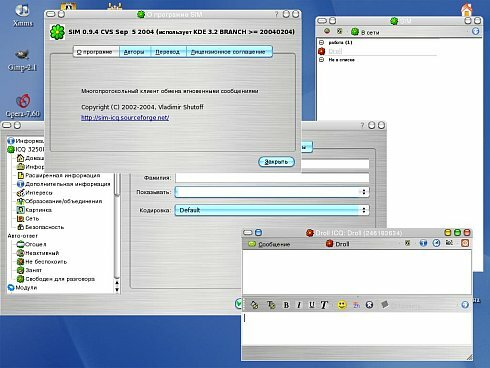Select the Droll contact in the contact list
This screenshot has width=490, height=368.
point(335,51)
